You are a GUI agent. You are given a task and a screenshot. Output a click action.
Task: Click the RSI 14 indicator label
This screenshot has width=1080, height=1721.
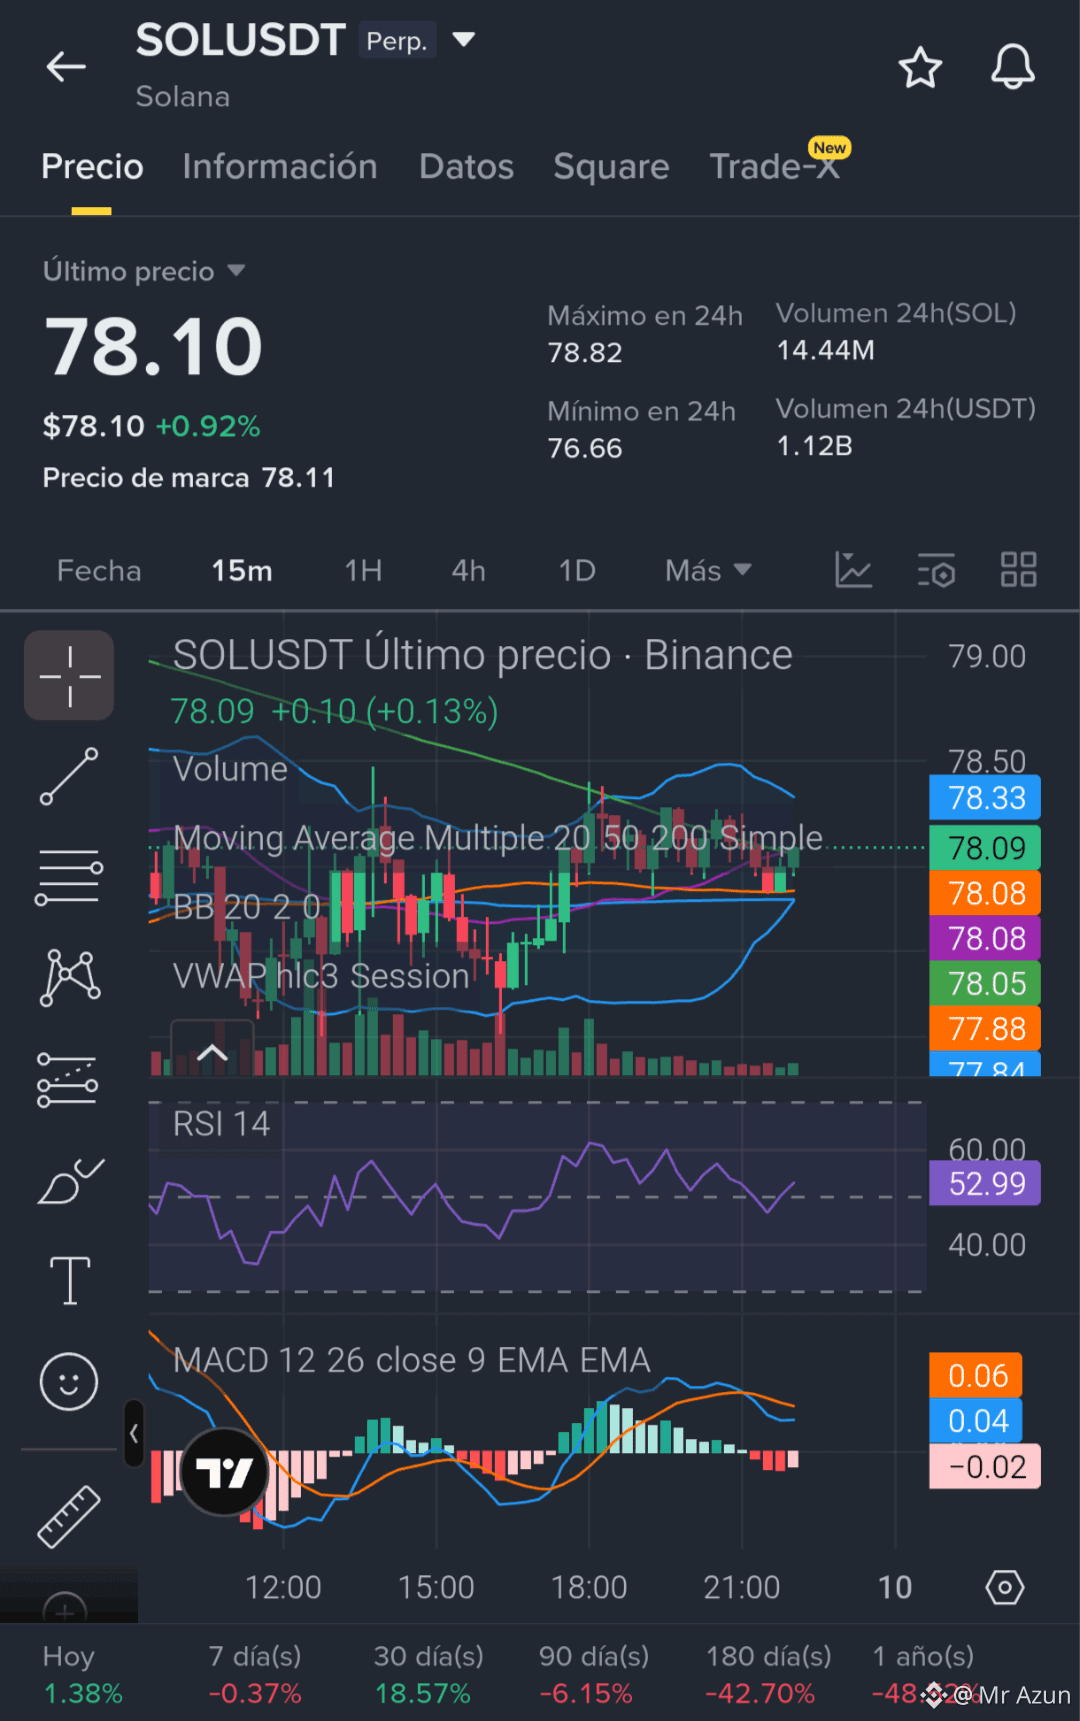pyautogui.click(x=221, y=1124)
